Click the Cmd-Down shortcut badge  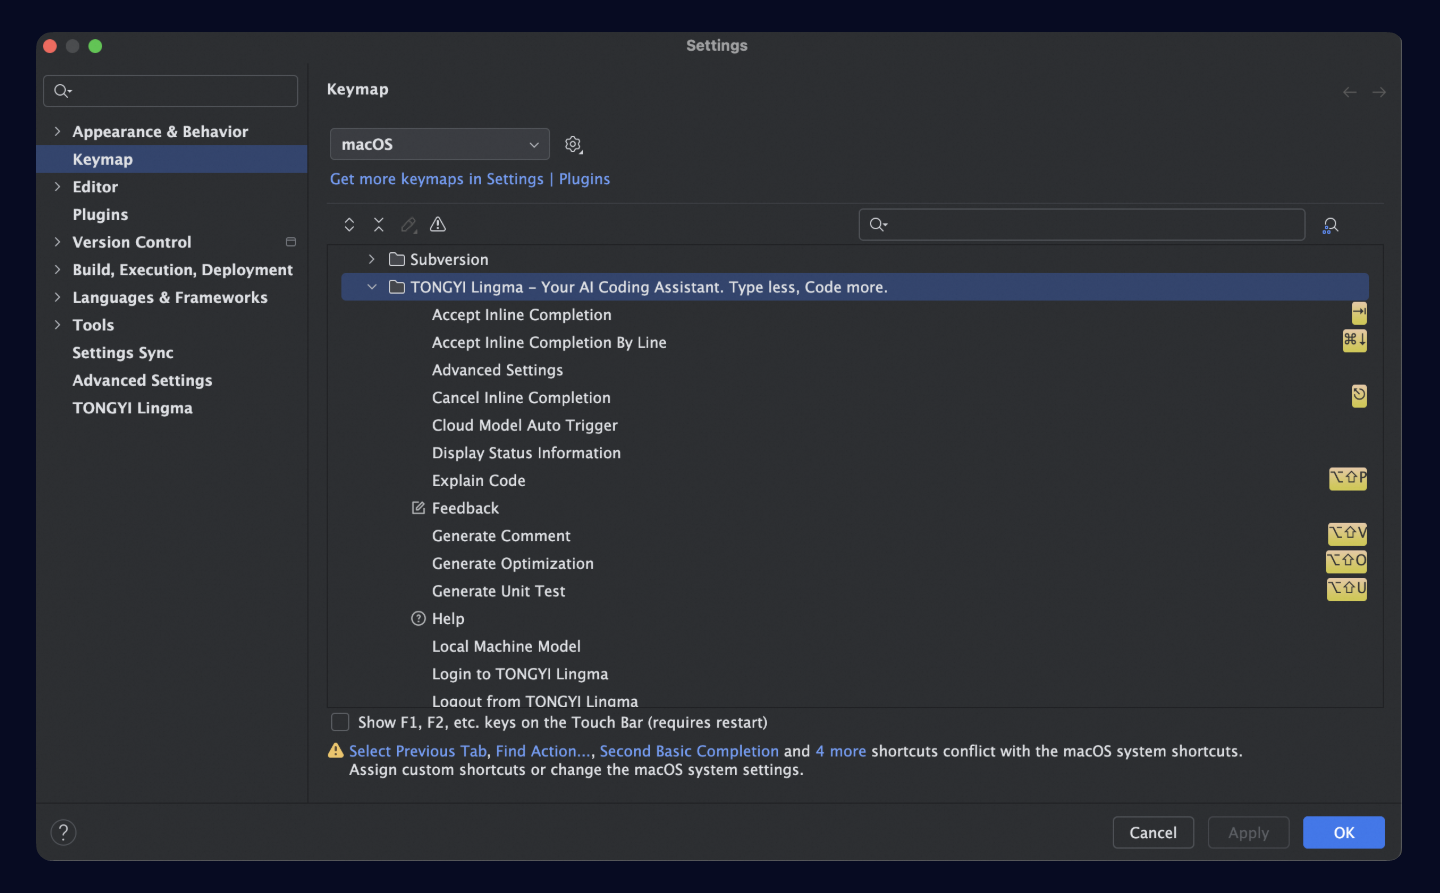click(1354, 341)
